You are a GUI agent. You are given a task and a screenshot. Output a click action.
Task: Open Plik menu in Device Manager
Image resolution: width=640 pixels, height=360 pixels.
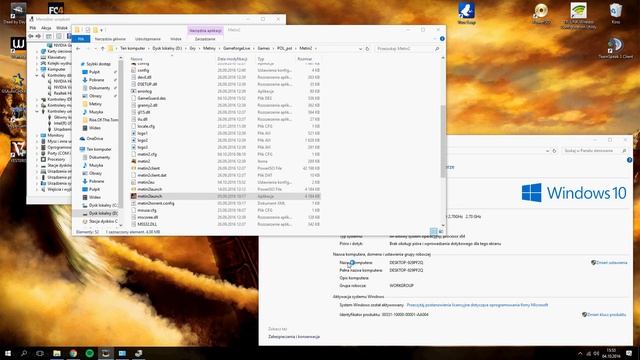(33, 28)
